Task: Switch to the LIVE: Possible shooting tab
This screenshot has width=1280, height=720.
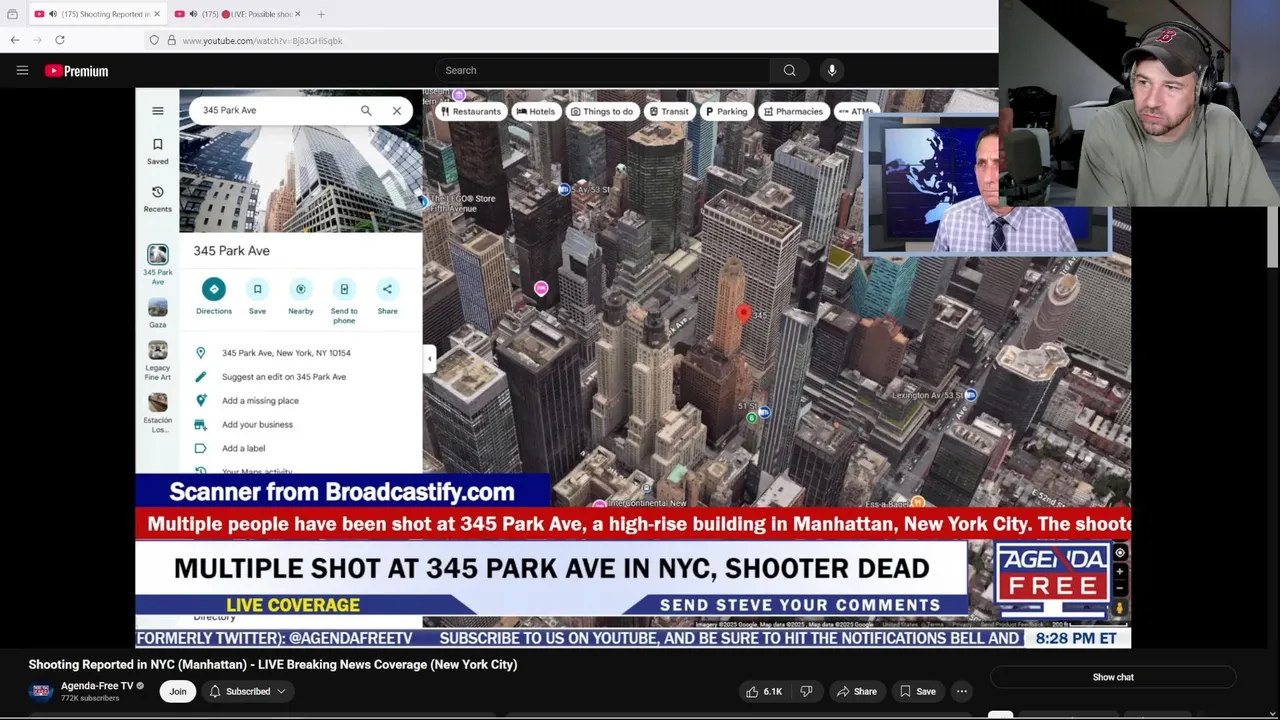Action: [x=238, y=14]
